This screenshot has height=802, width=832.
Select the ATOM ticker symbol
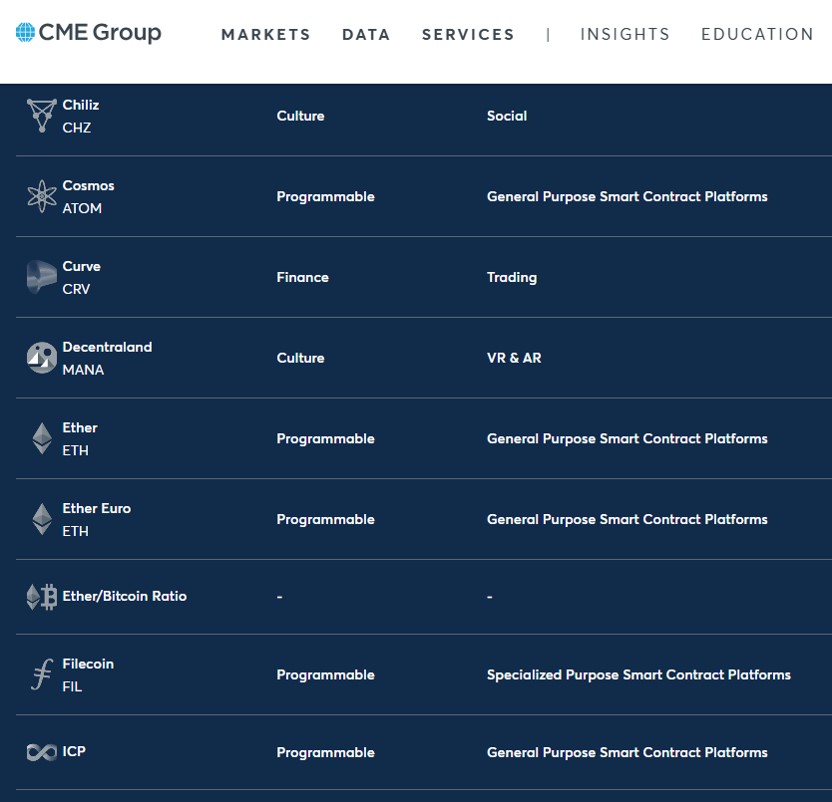point(82,209)
